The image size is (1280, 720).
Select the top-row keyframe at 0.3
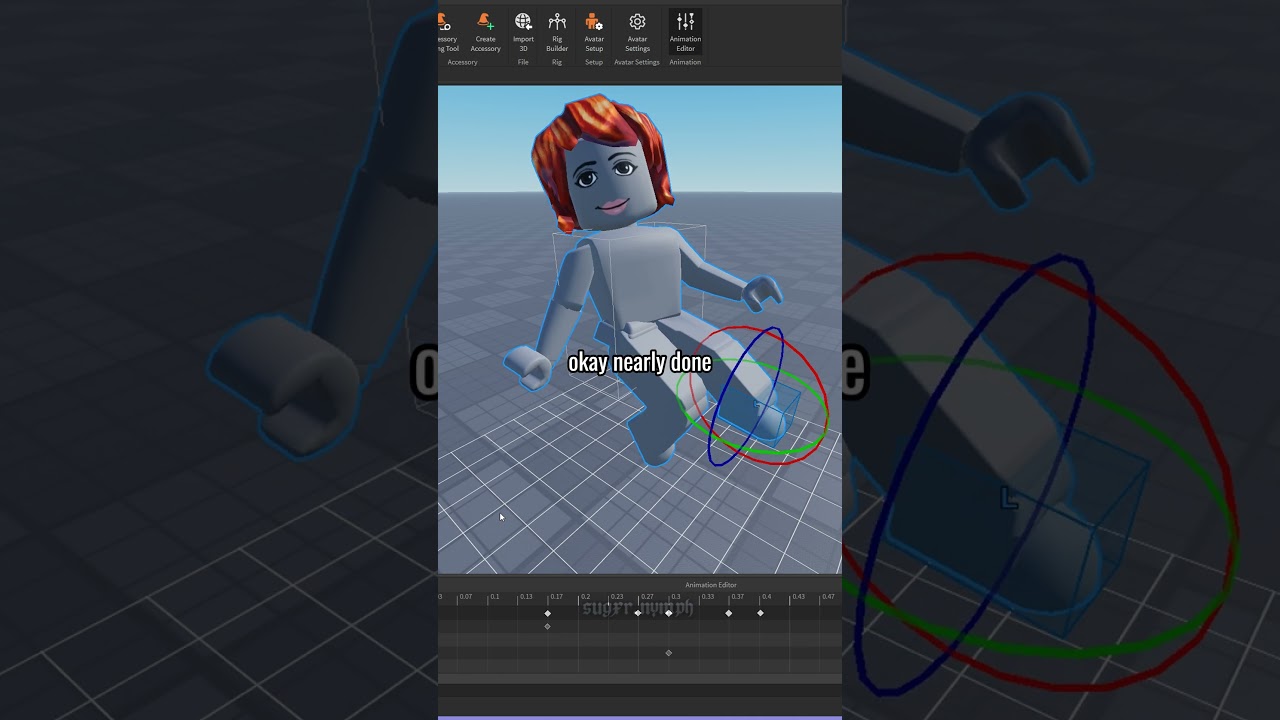(x=669, y=613)
